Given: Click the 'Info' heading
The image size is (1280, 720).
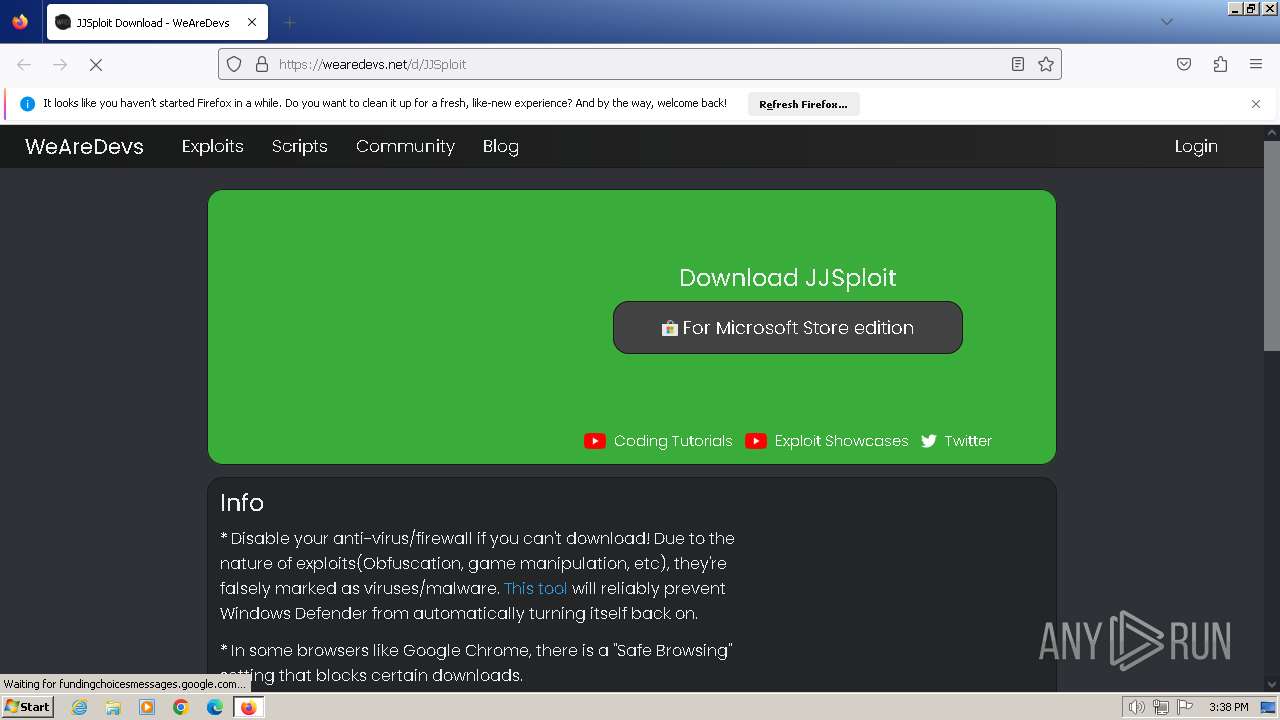Looking at the screenshot, I should coord(242,502).
